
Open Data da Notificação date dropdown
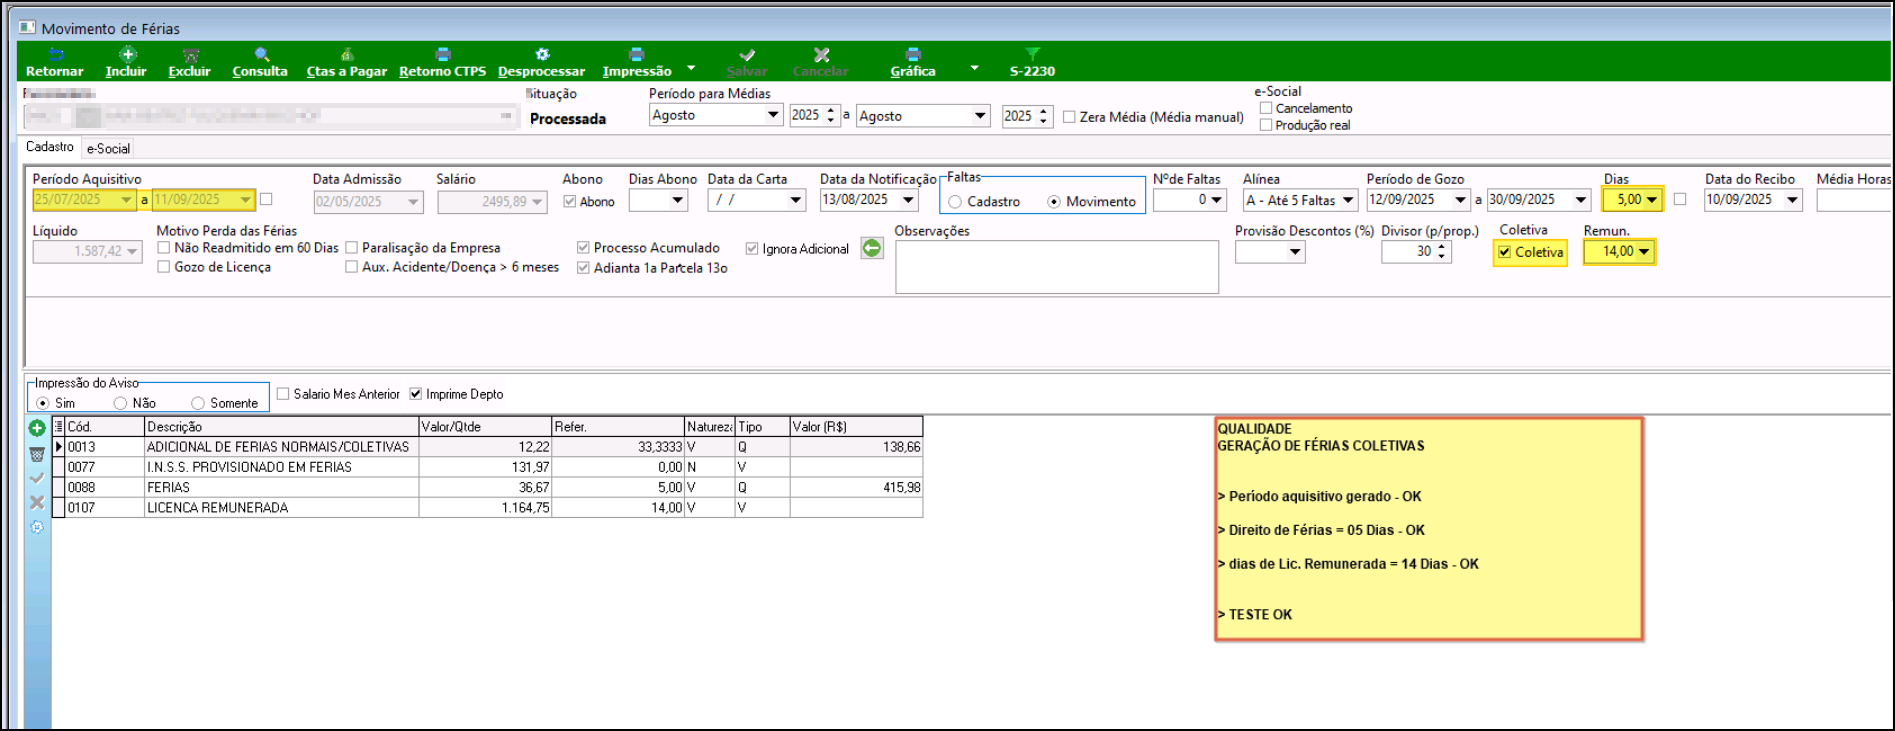[908, 200]
